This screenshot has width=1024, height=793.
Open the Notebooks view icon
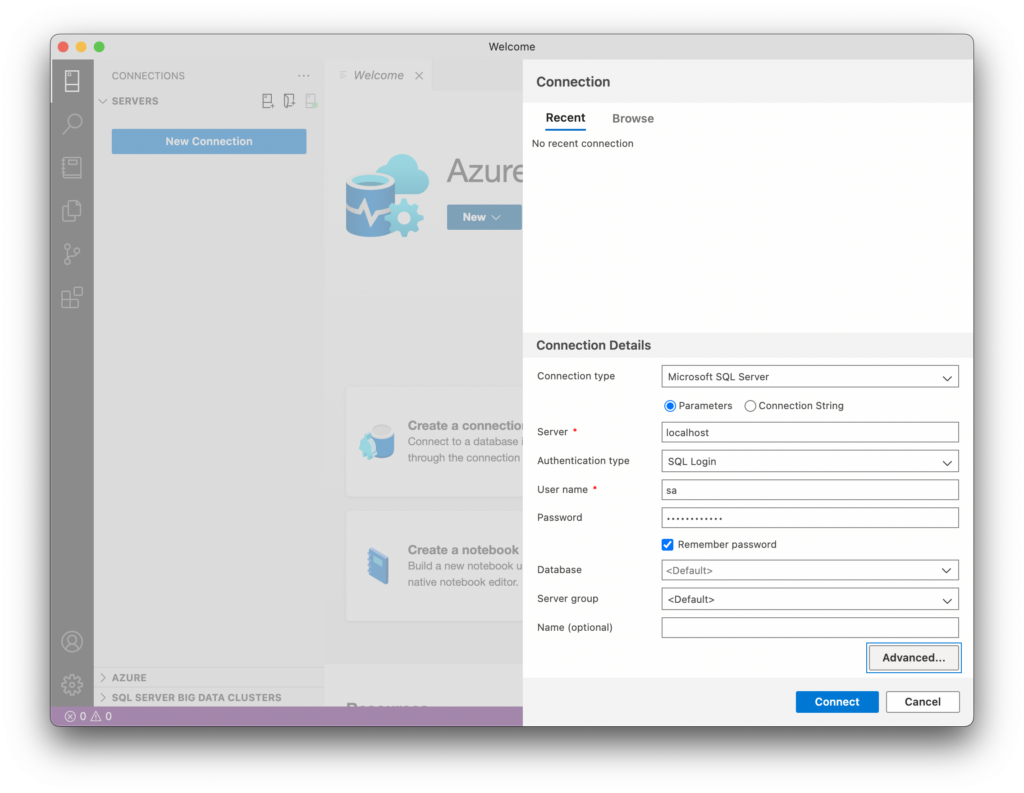coord(72,168)
